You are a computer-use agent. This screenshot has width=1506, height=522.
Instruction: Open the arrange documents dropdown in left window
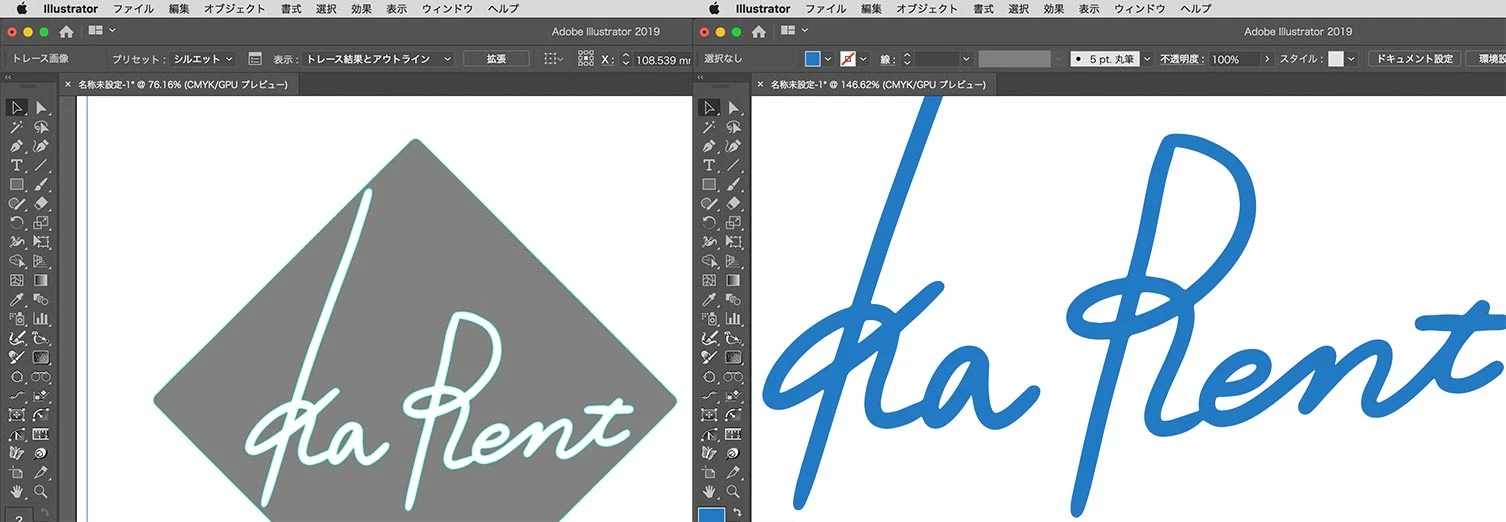pyautogui.click(x=101, y=32)
